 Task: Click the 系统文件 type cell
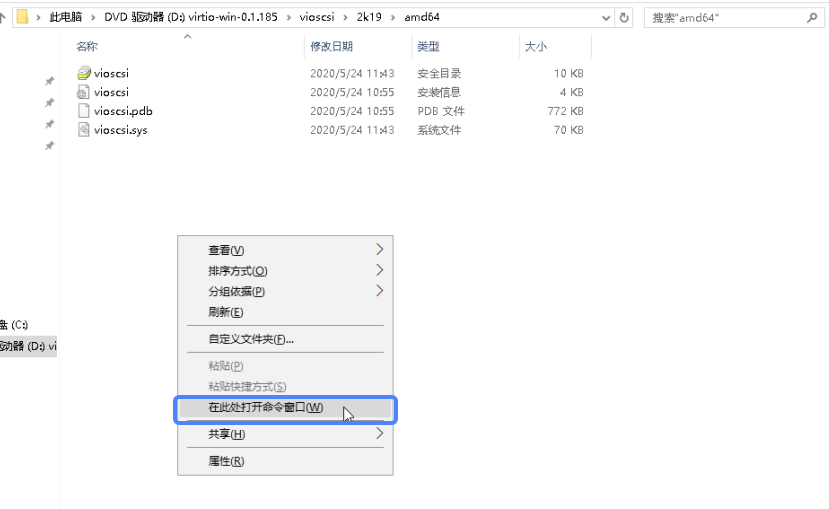tap(439, 130)
